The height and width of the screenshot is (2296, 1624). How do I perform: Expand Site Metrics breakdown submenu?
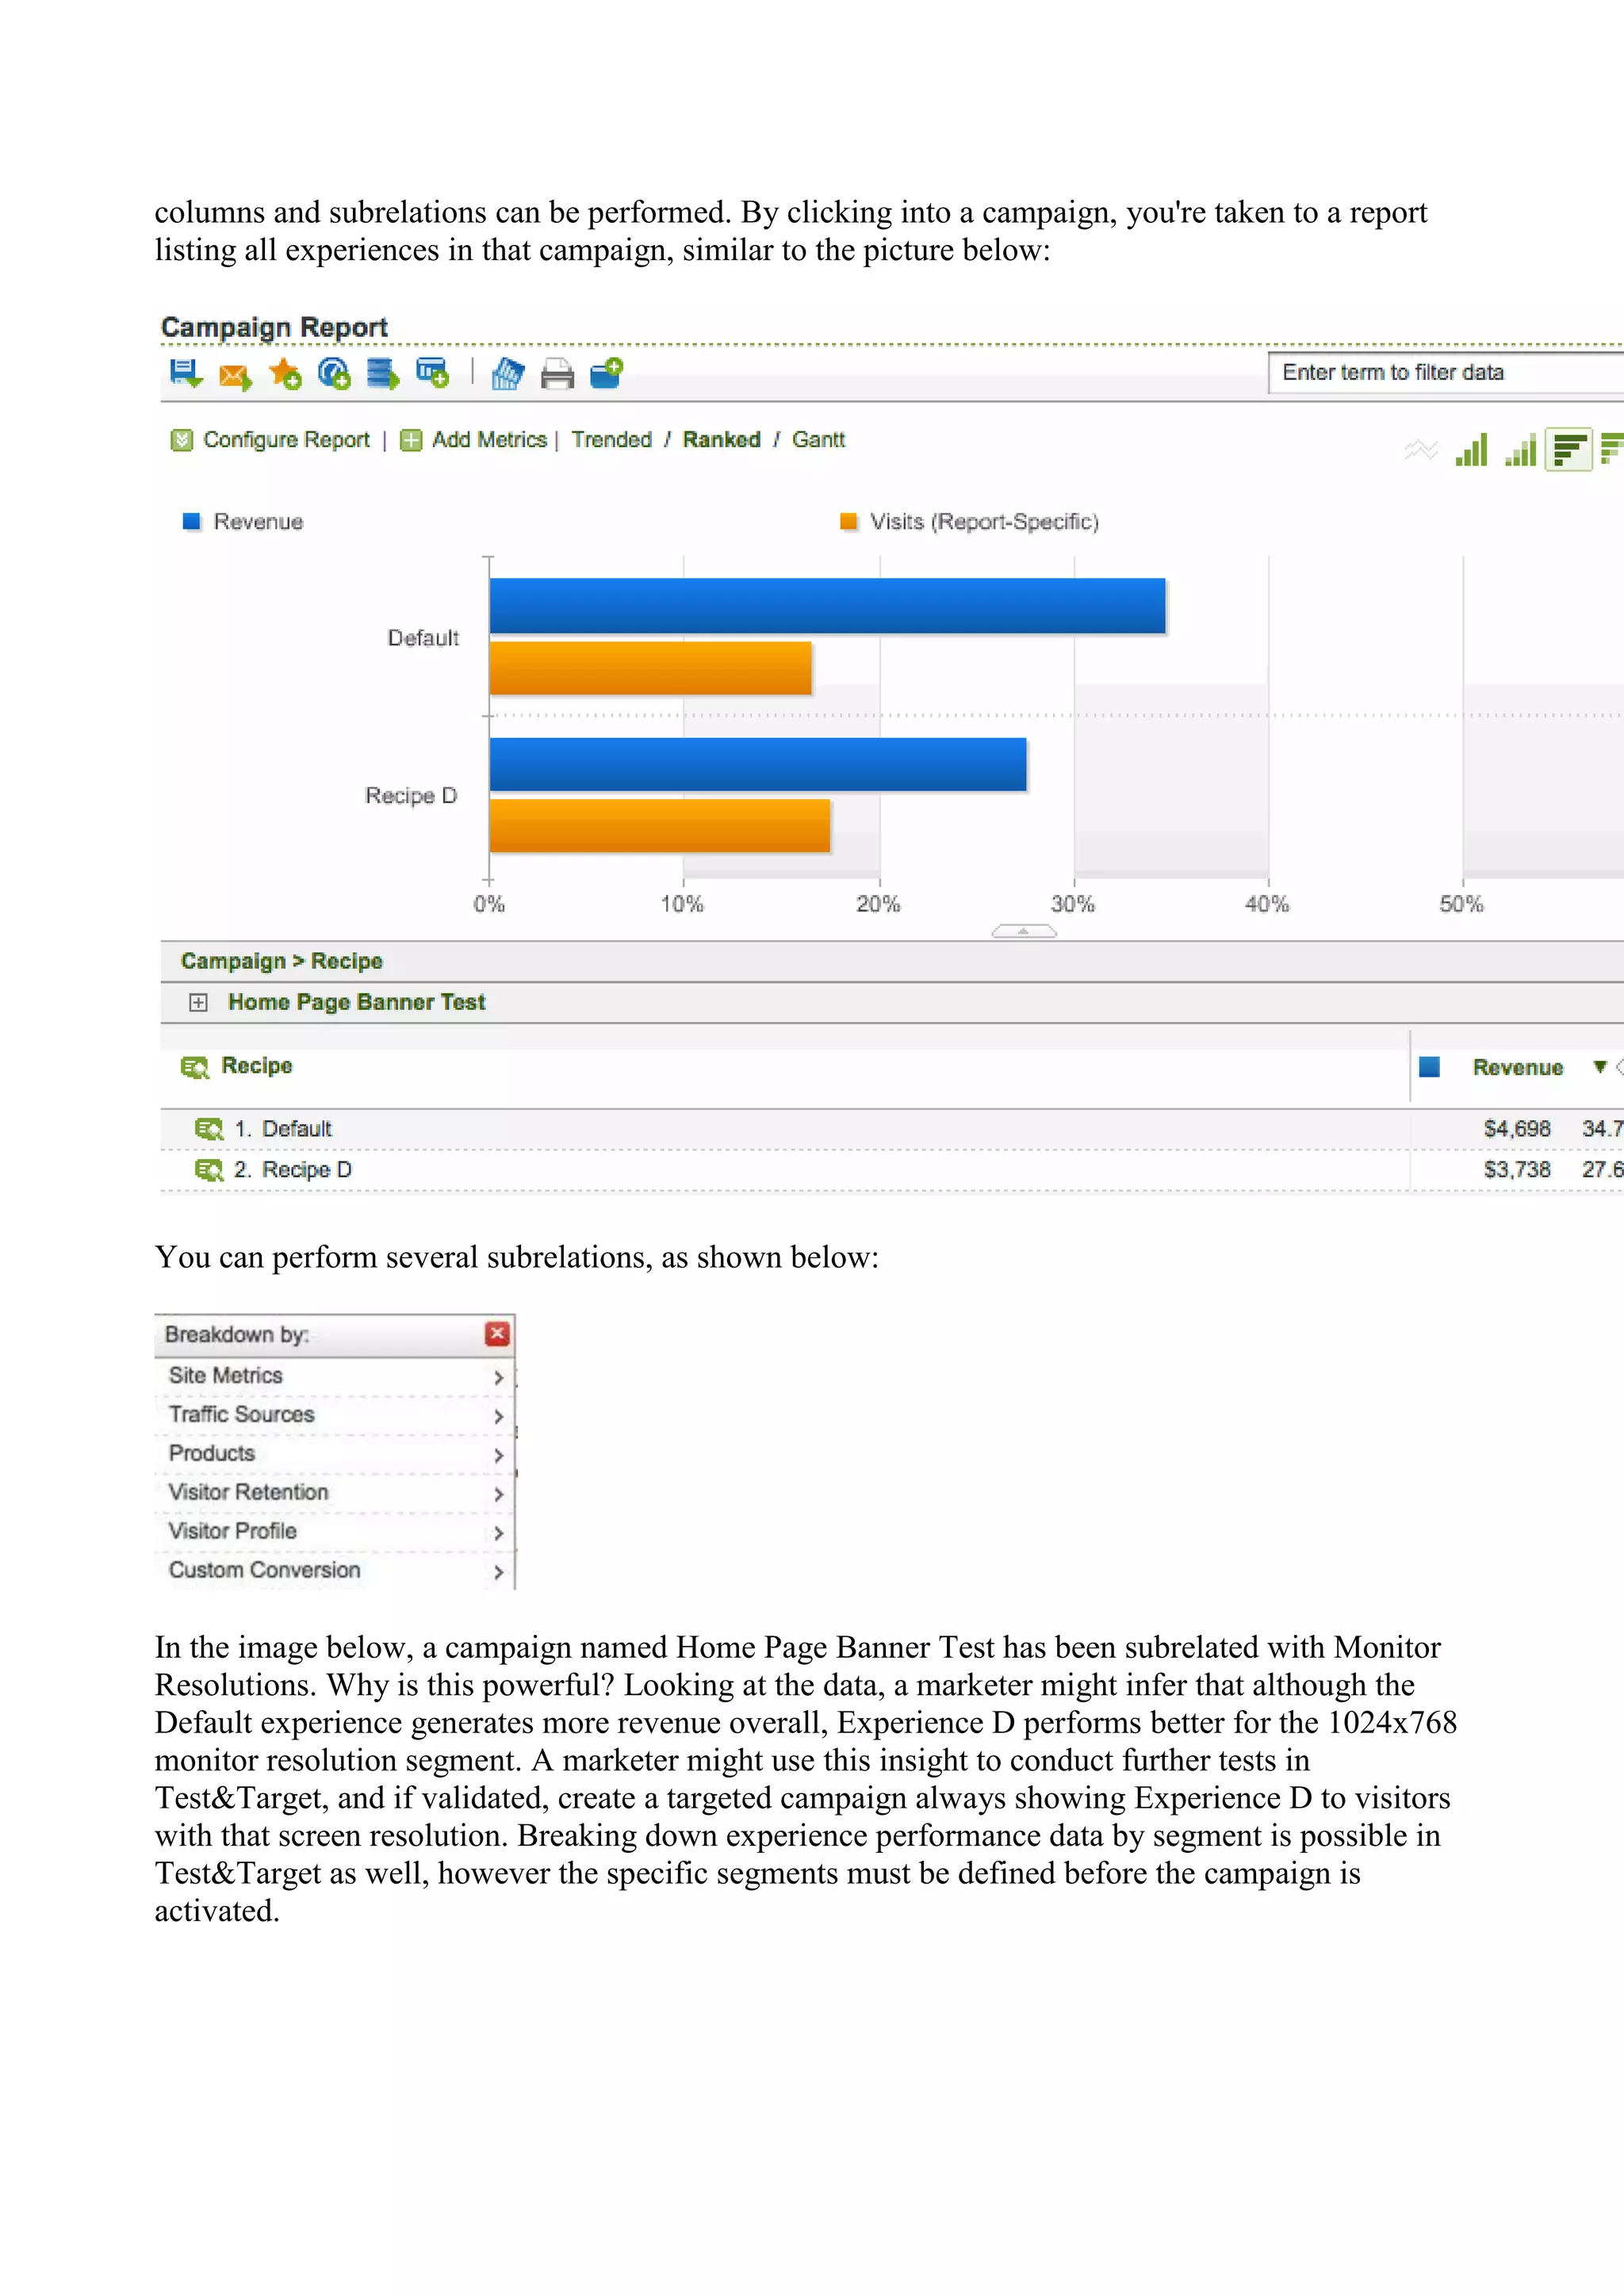tap(498, 1377)
